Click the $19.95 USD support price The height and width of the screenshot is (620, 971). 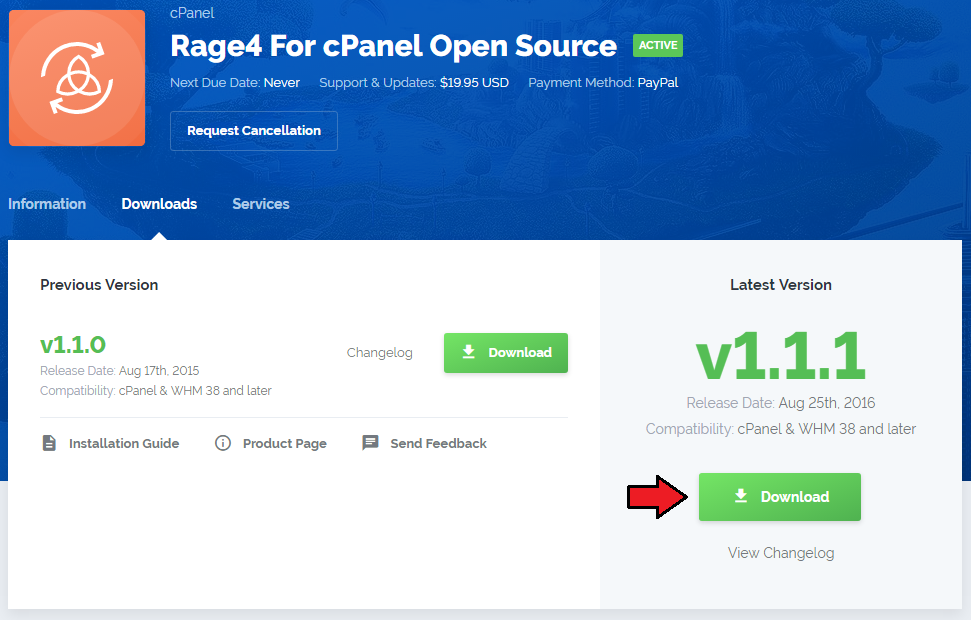click(x=474, y=82)
